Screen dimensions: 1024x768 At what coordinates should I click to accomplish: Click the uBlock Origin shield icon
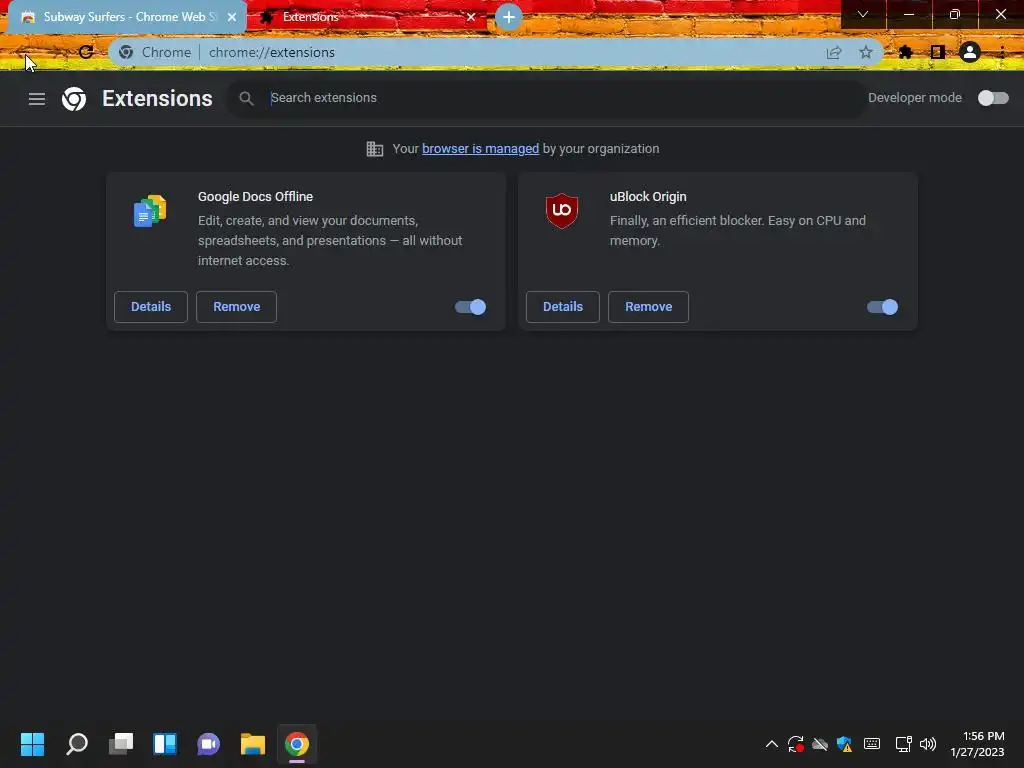562,210
